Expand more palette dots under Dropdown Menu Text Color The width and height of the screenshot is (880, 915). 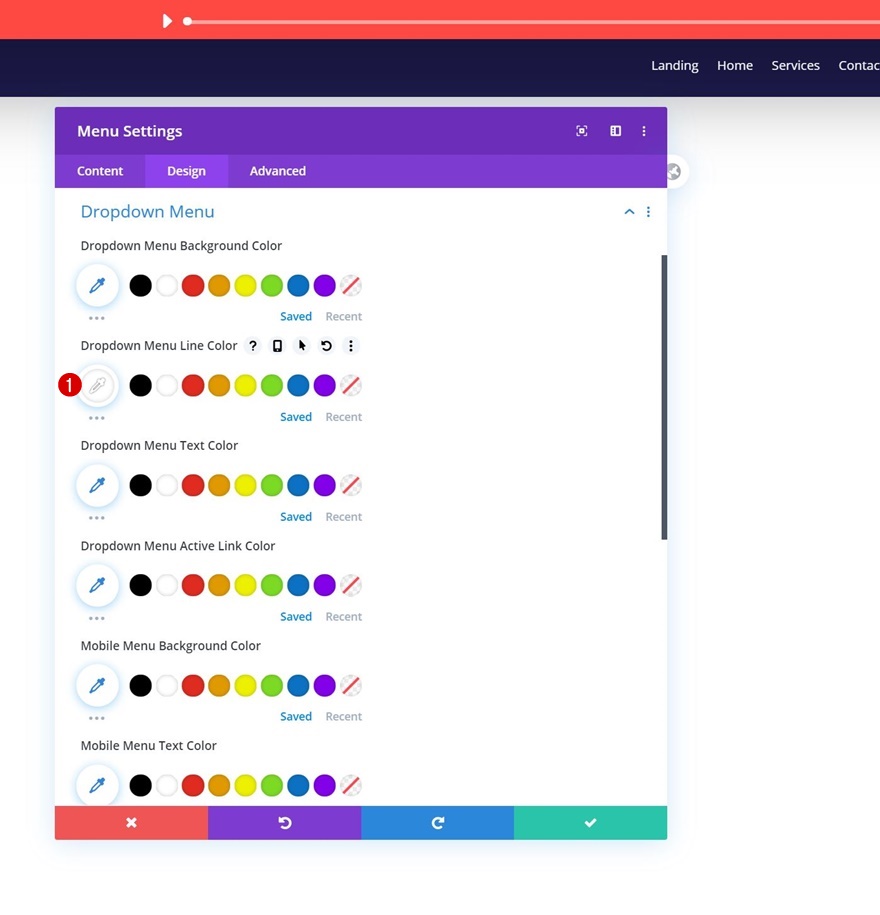pos(97,518)
